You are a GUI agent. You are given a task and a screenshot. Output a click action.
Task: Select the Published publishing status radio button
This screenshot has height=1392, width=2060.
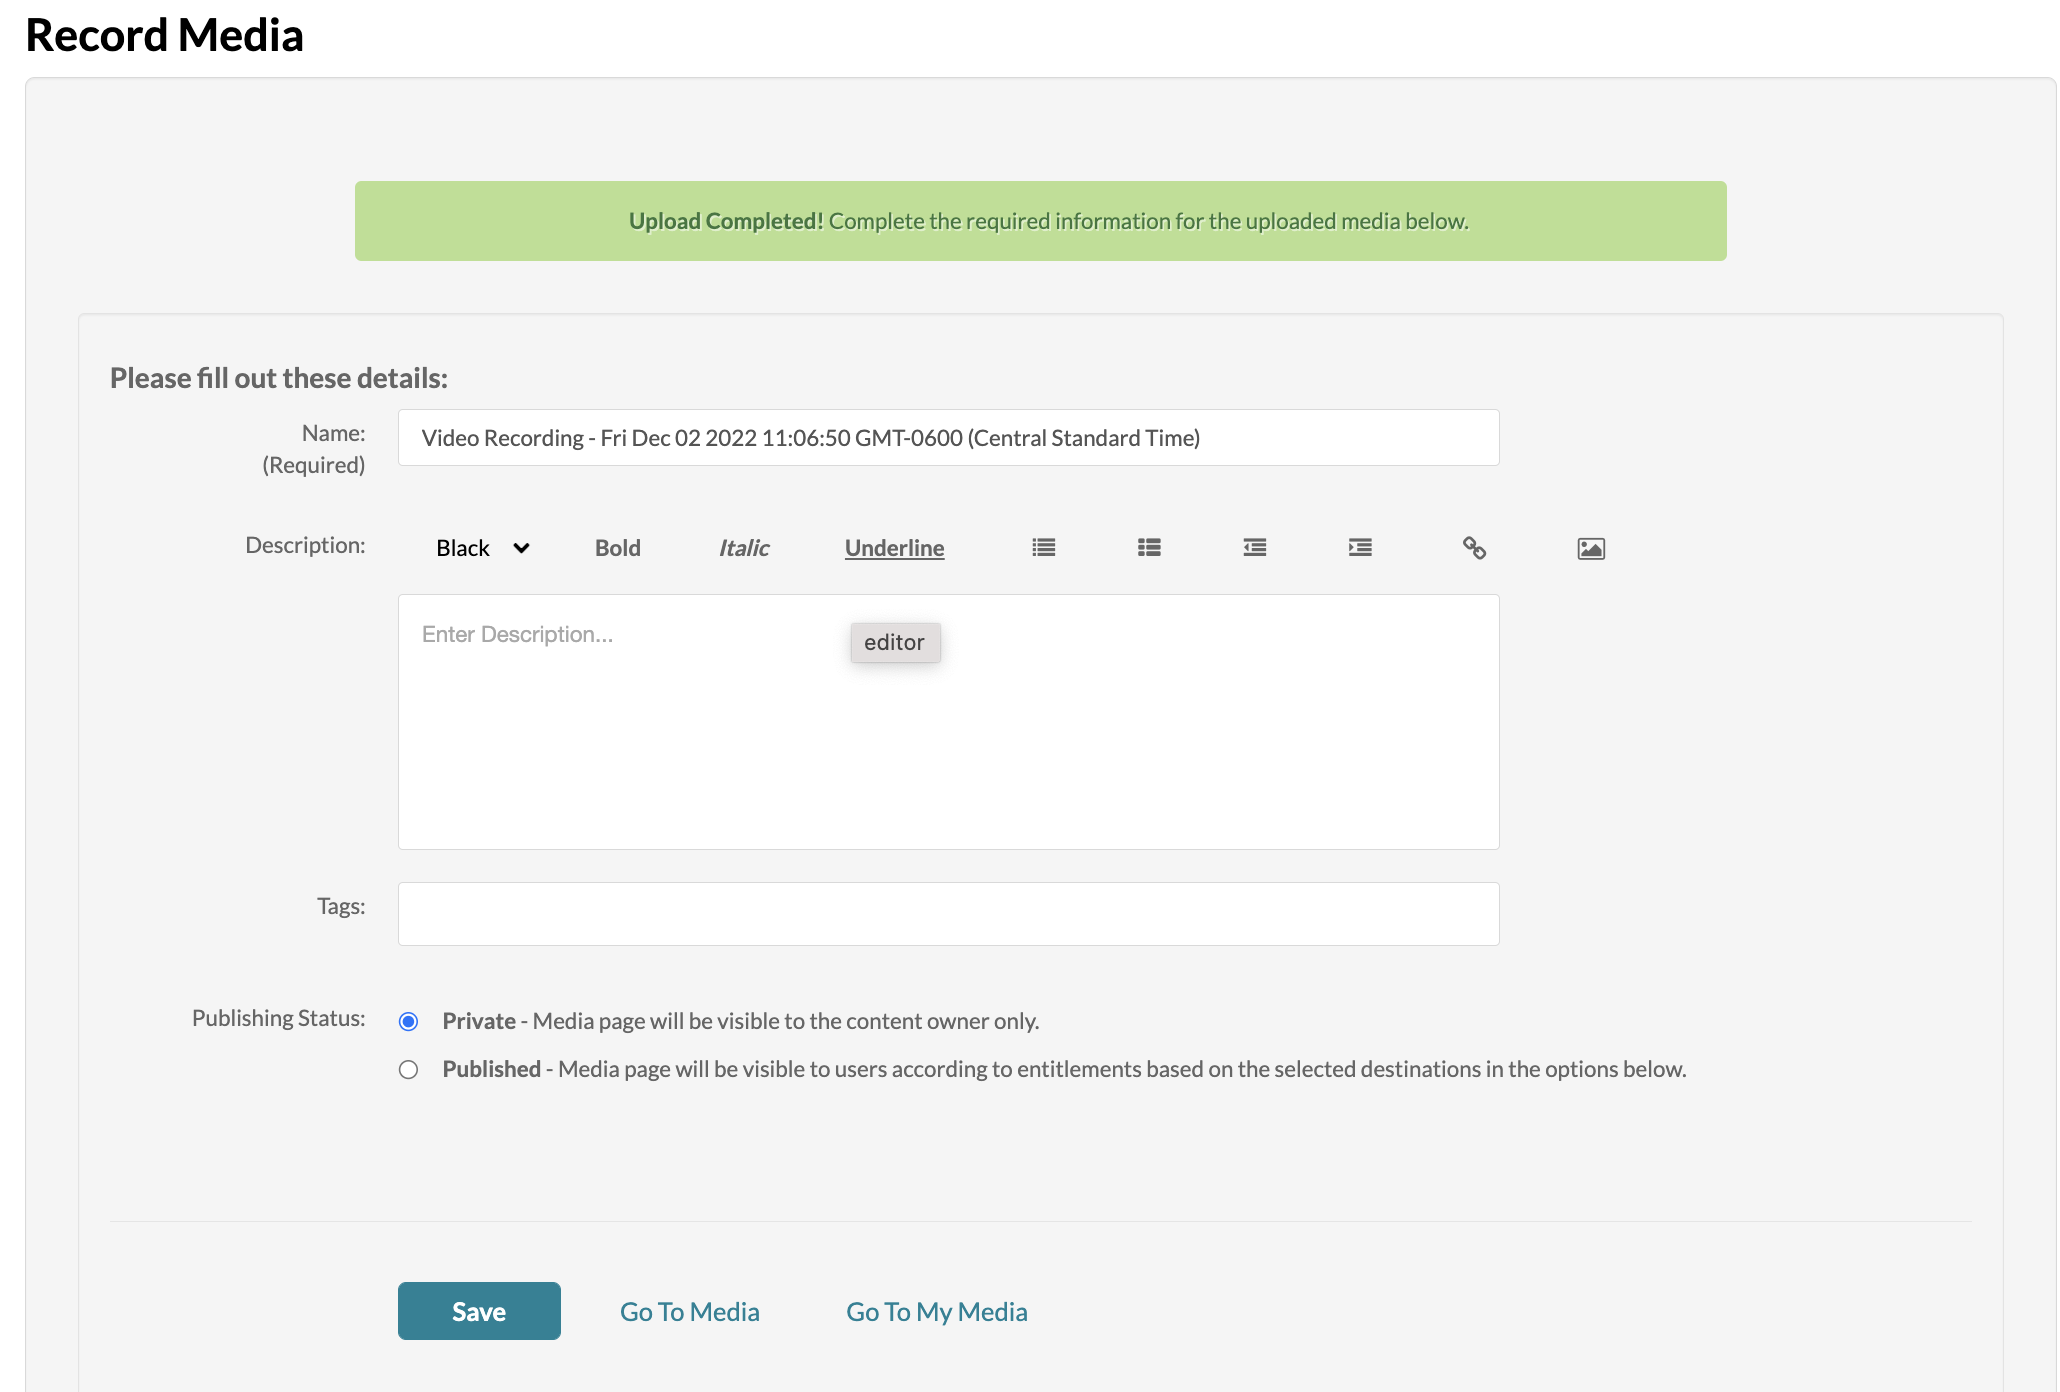[x=408, y=1069]
